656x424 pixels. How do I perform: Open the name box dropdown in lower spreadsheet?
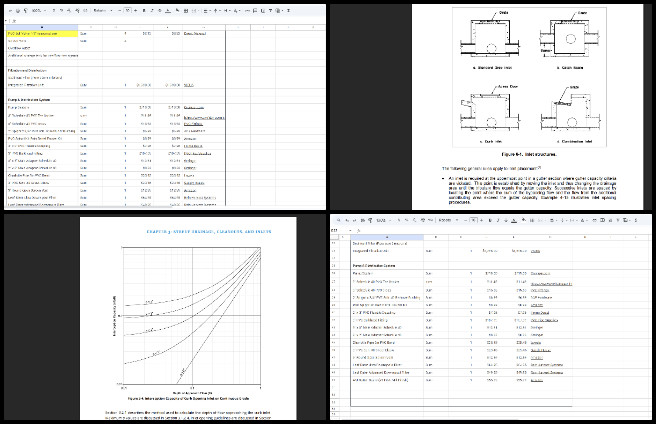[x=350, y=230]
